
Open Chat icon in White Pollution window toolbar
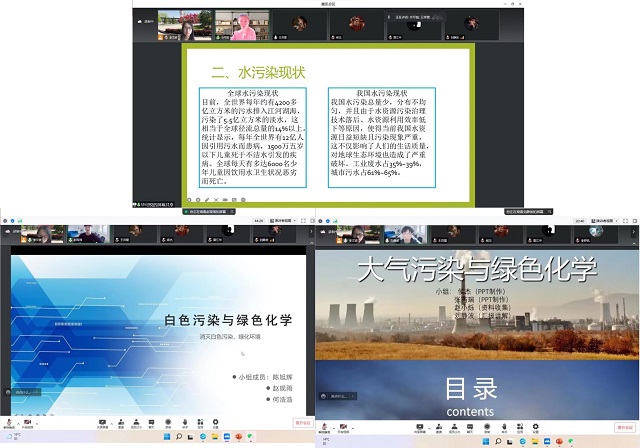click(x=151, y=424)
